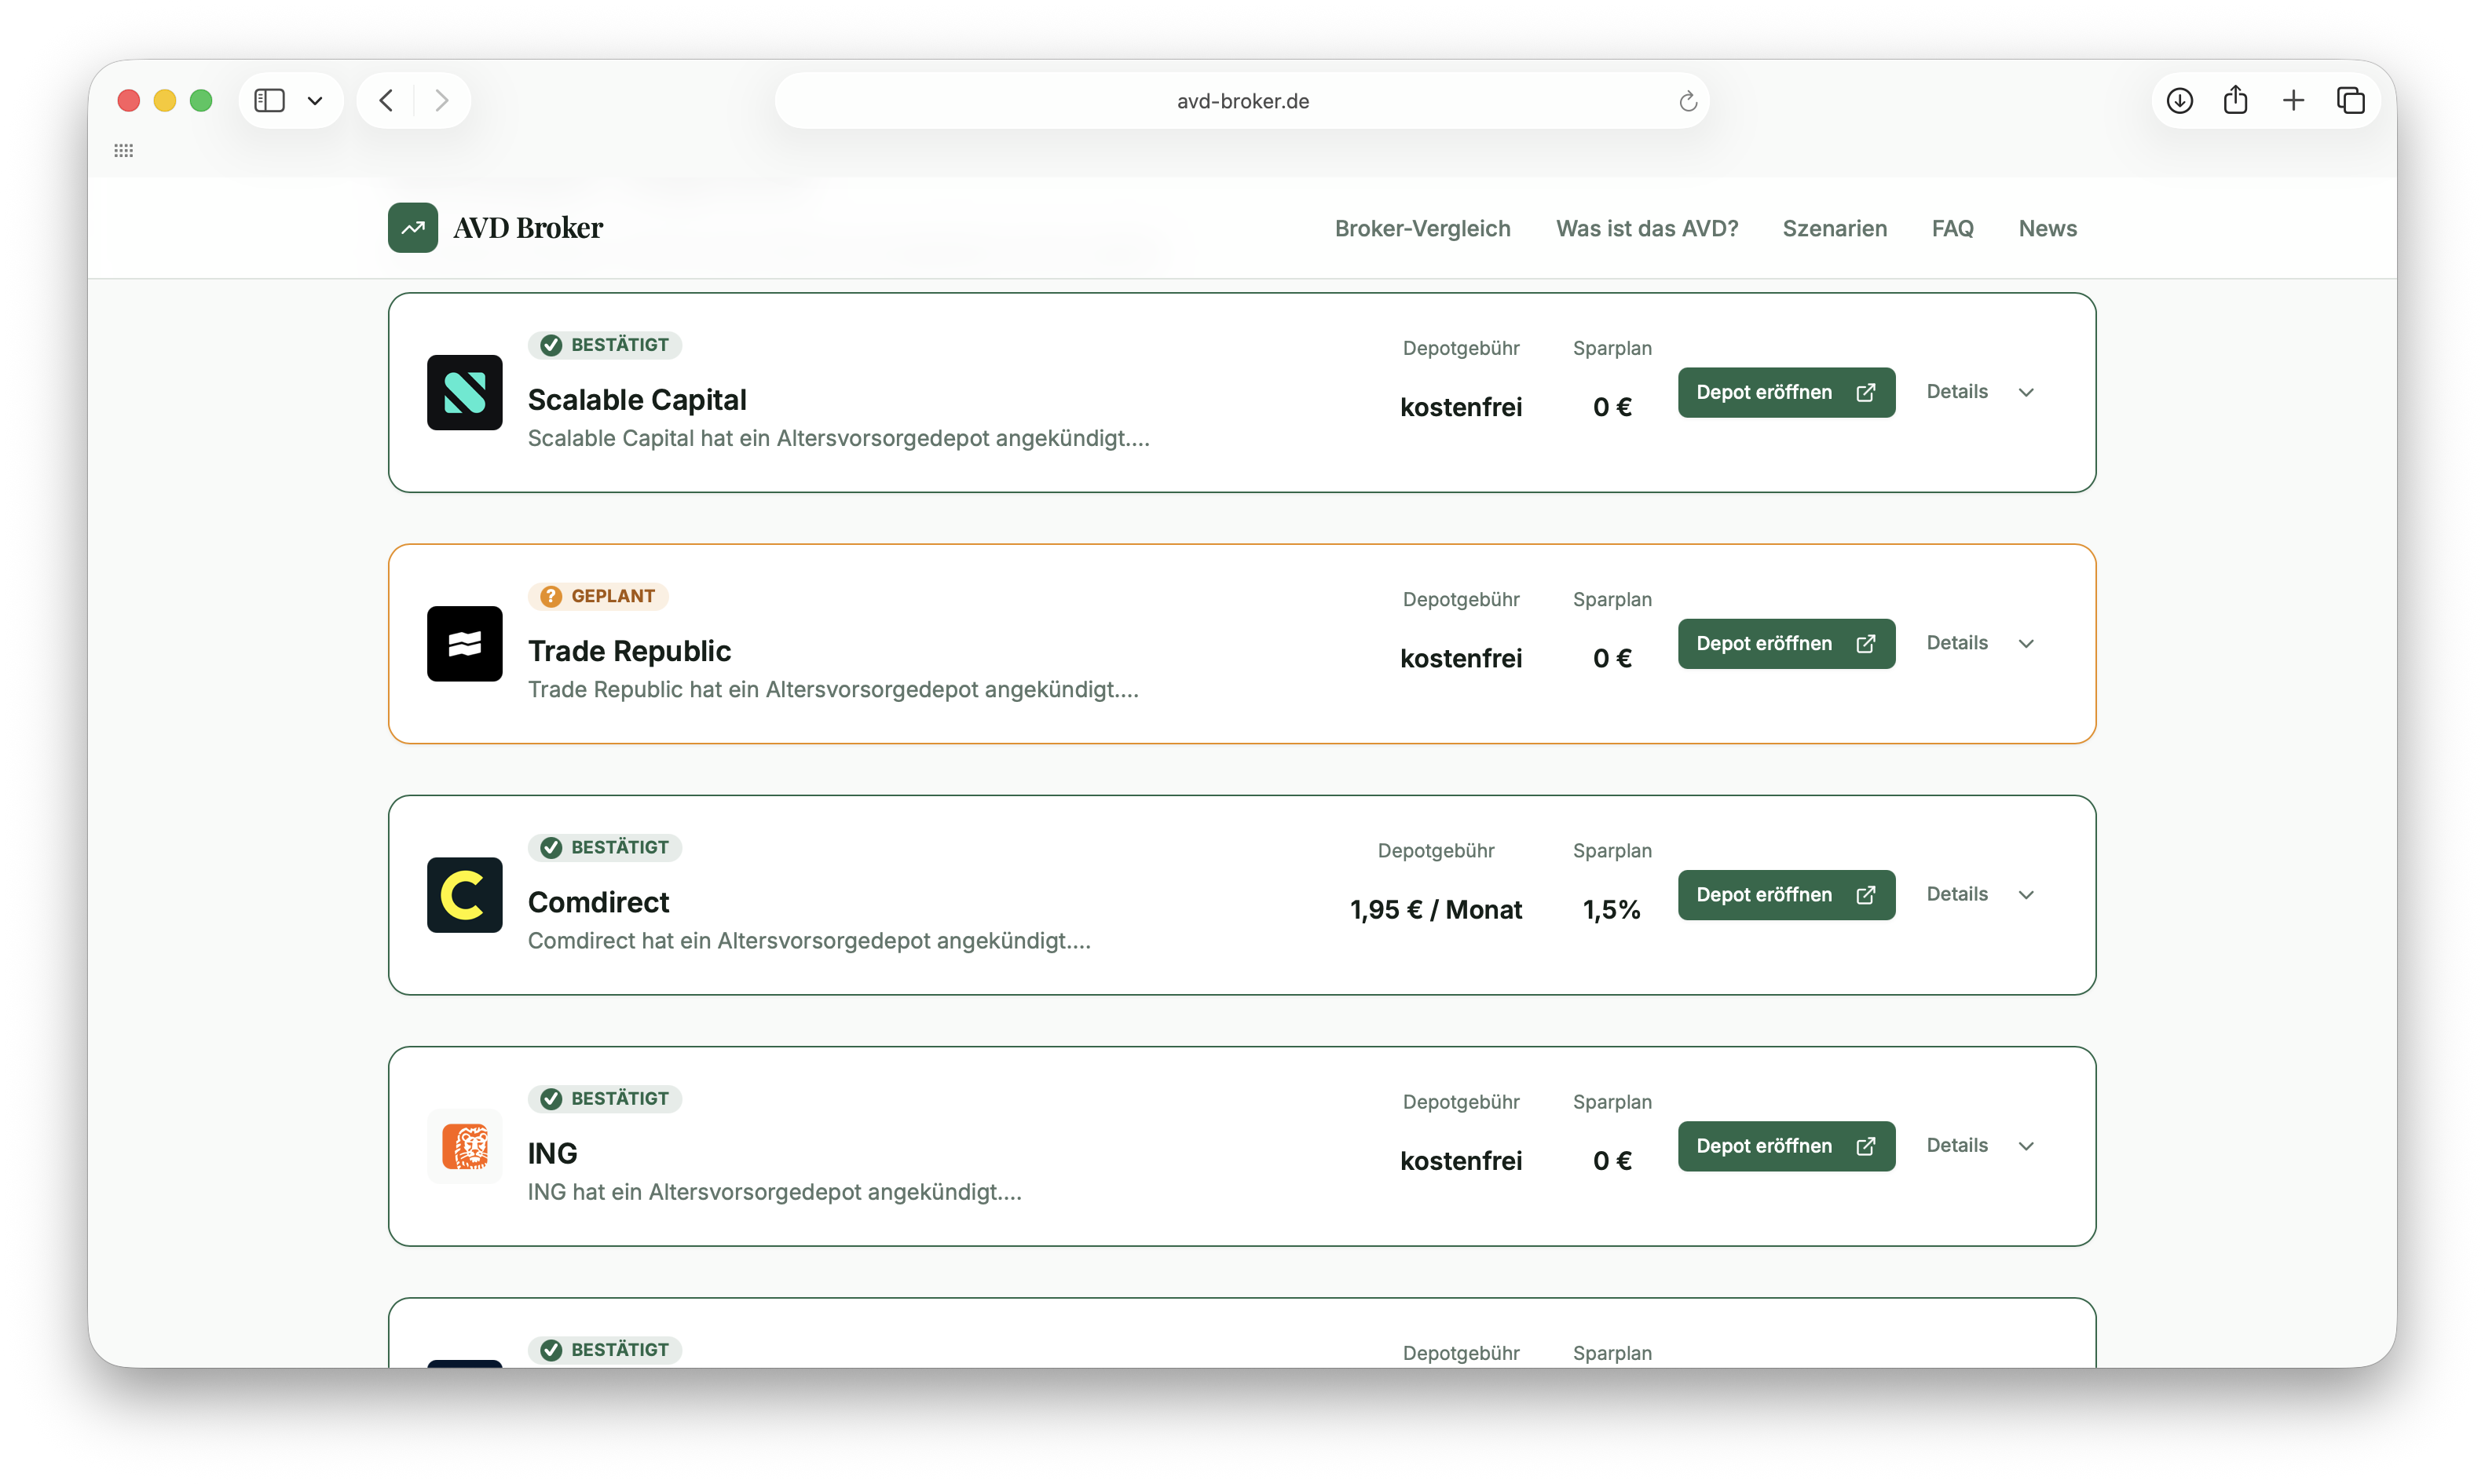This screenshot has height=1484, width=2485.
Task: Go back with the browser back arrow
Action: point(386,100)
